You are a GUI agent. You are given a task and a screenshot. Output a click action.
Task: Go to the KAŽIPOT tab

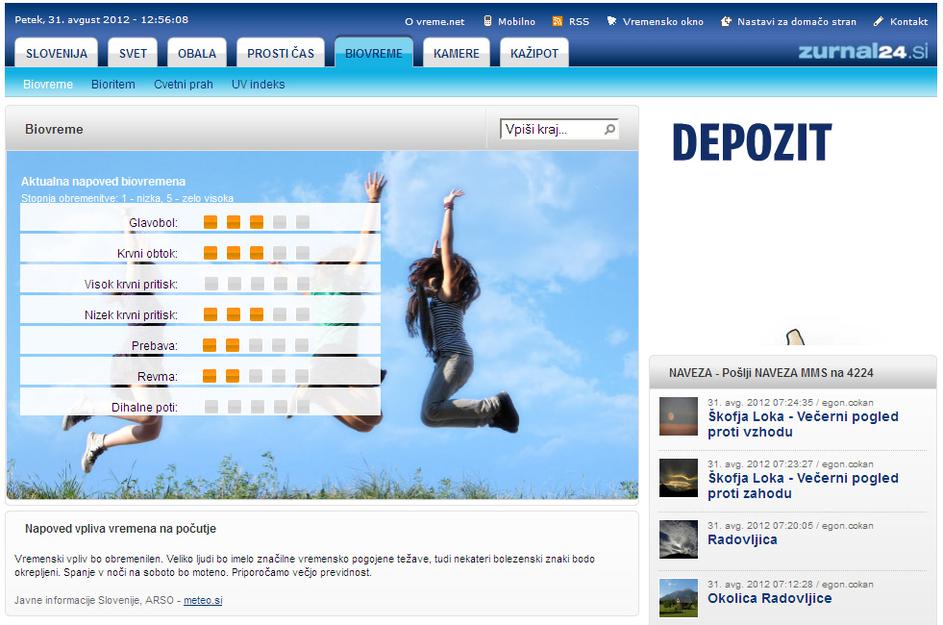pos(534,53)
